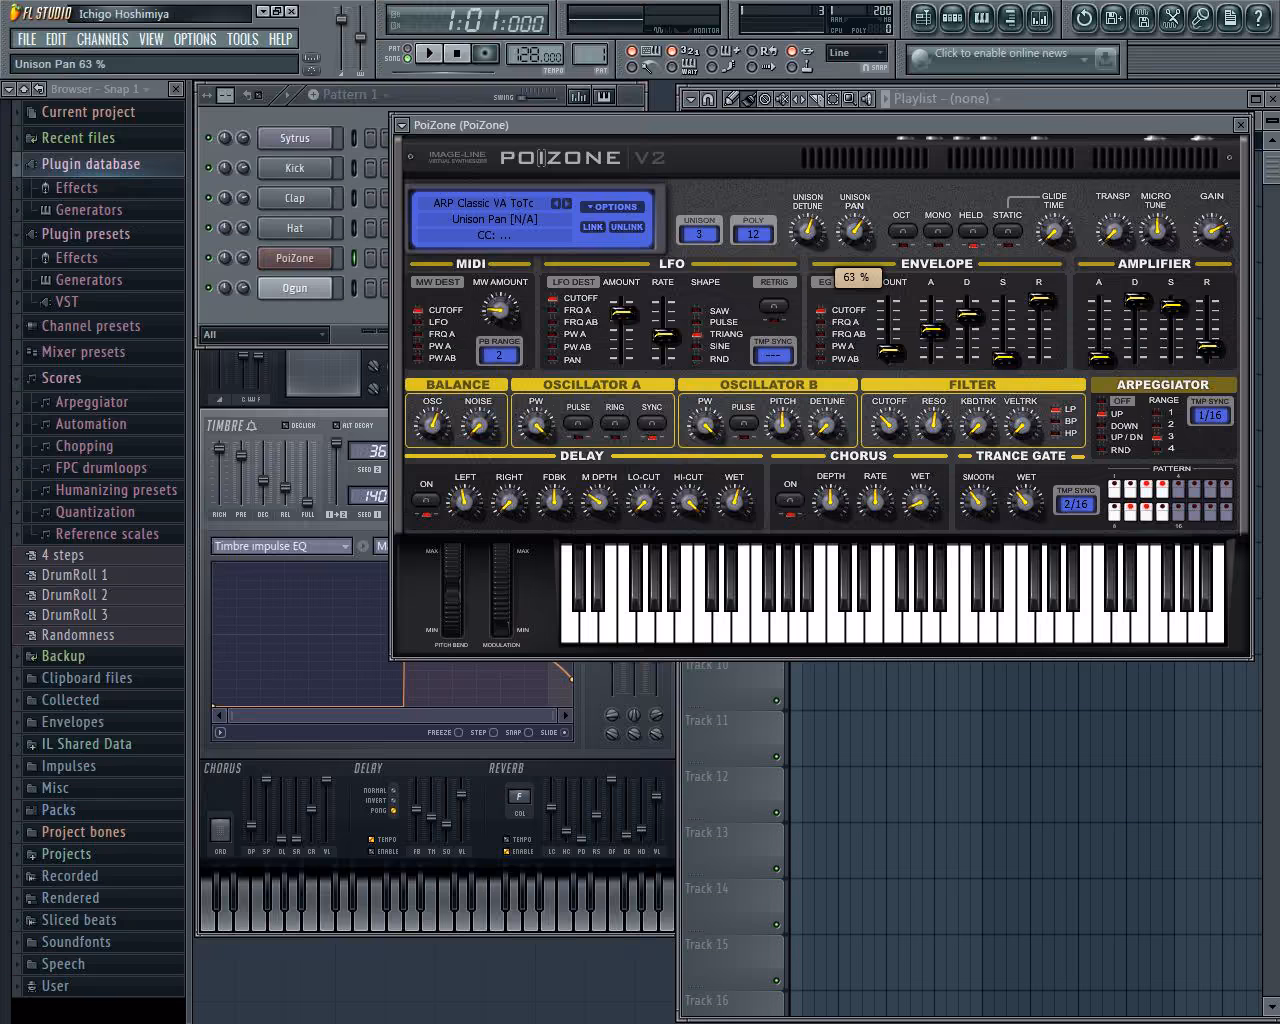Screen dimensions: 1280x1024
Task: Select the Ogun channel button
Action: tap(295, 288)
